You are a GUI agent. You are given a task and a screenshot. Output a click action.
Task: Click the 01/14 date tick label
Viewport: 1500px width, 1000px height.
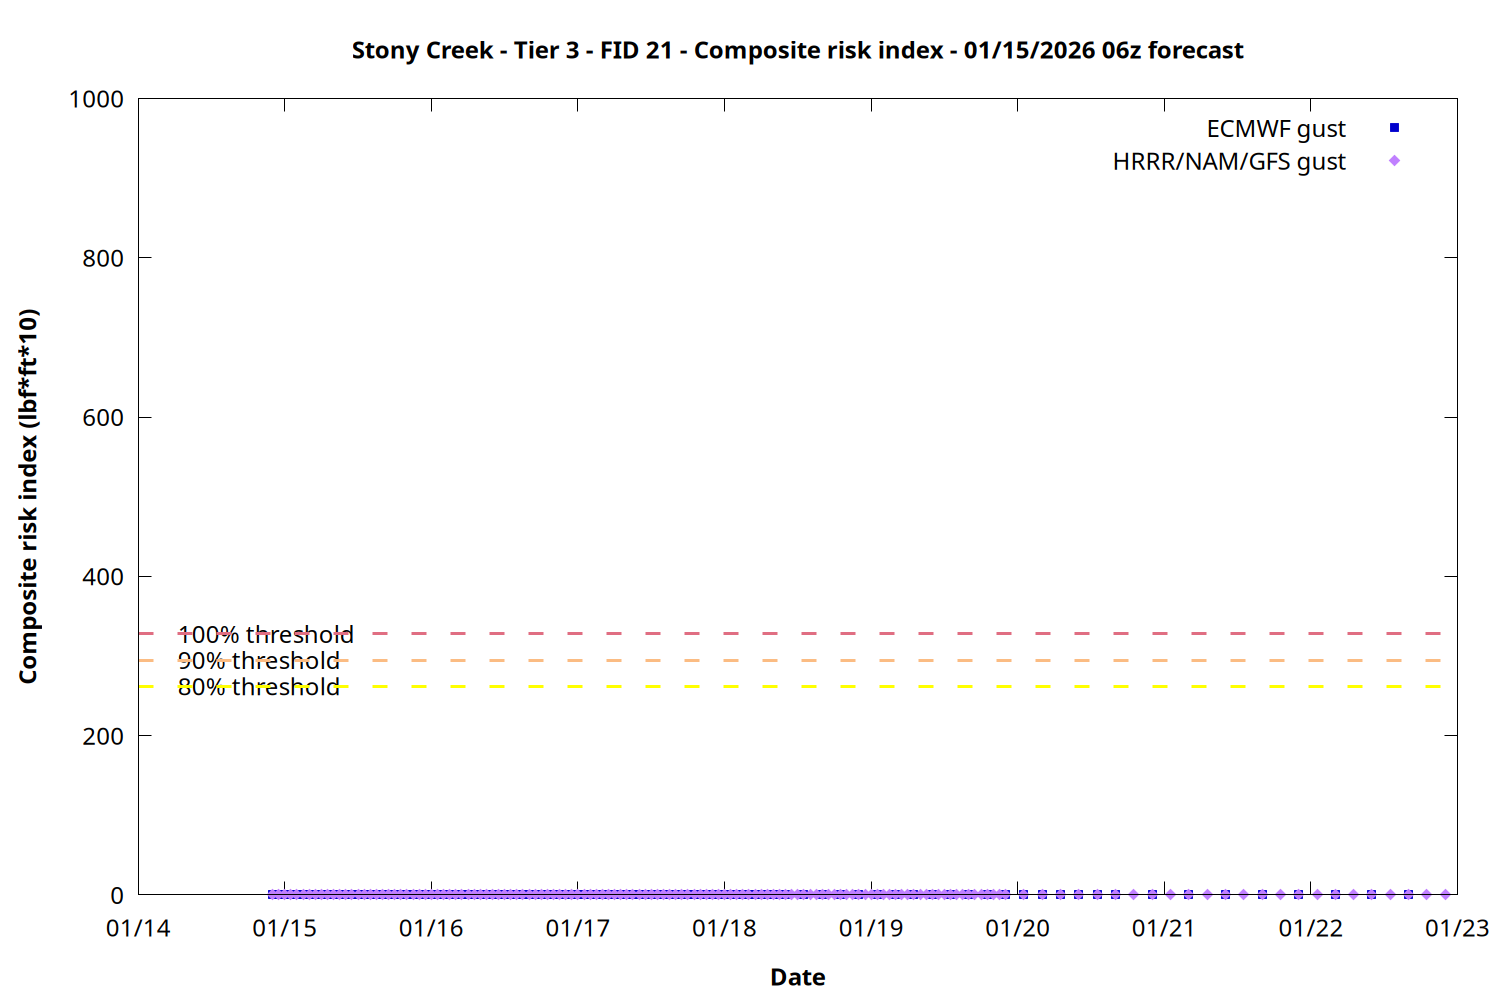[138, 929]
